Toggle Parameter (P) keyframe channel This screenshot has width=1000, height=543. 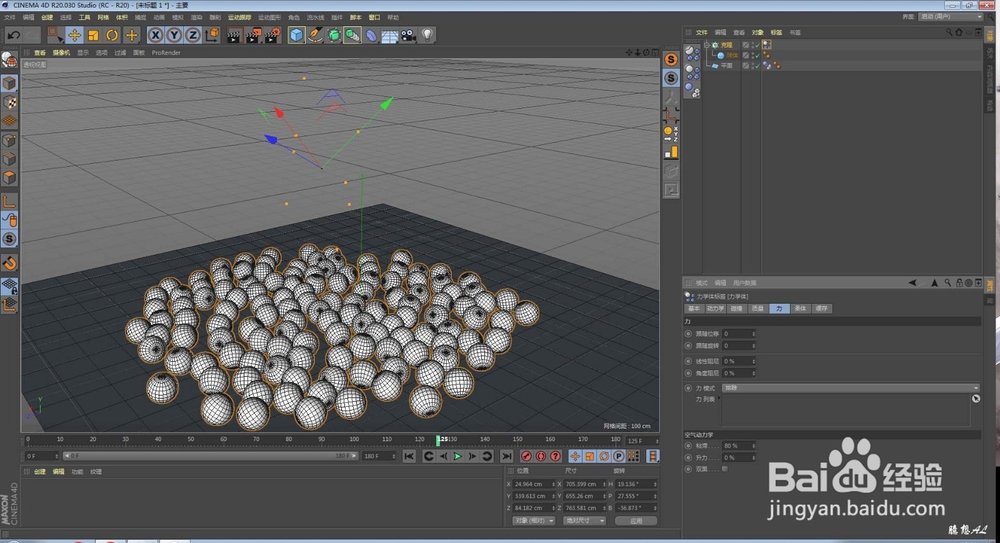click(619, 456)
